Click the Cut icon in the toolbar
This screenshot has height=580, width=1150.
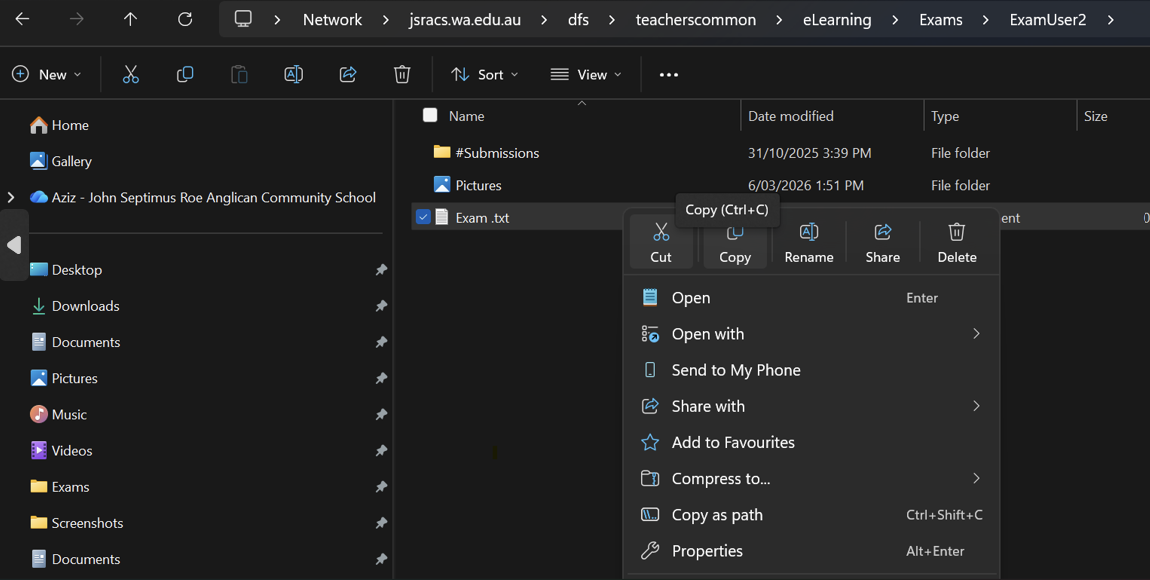(131, 75)
